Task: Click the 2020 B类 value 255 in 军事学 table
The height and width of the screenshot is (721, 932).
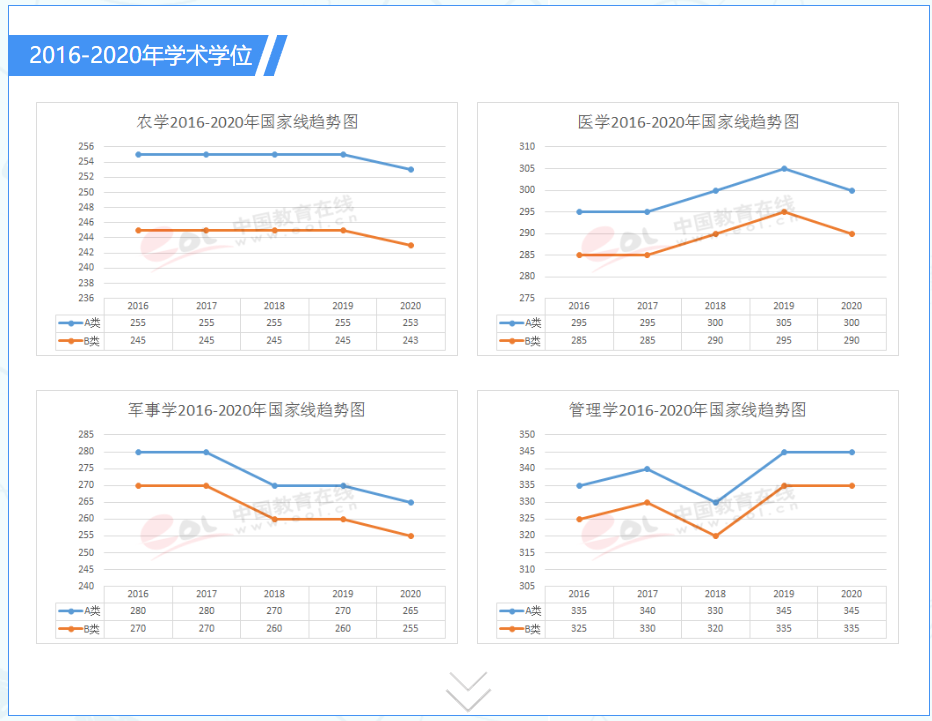Action: coord(411,628)
